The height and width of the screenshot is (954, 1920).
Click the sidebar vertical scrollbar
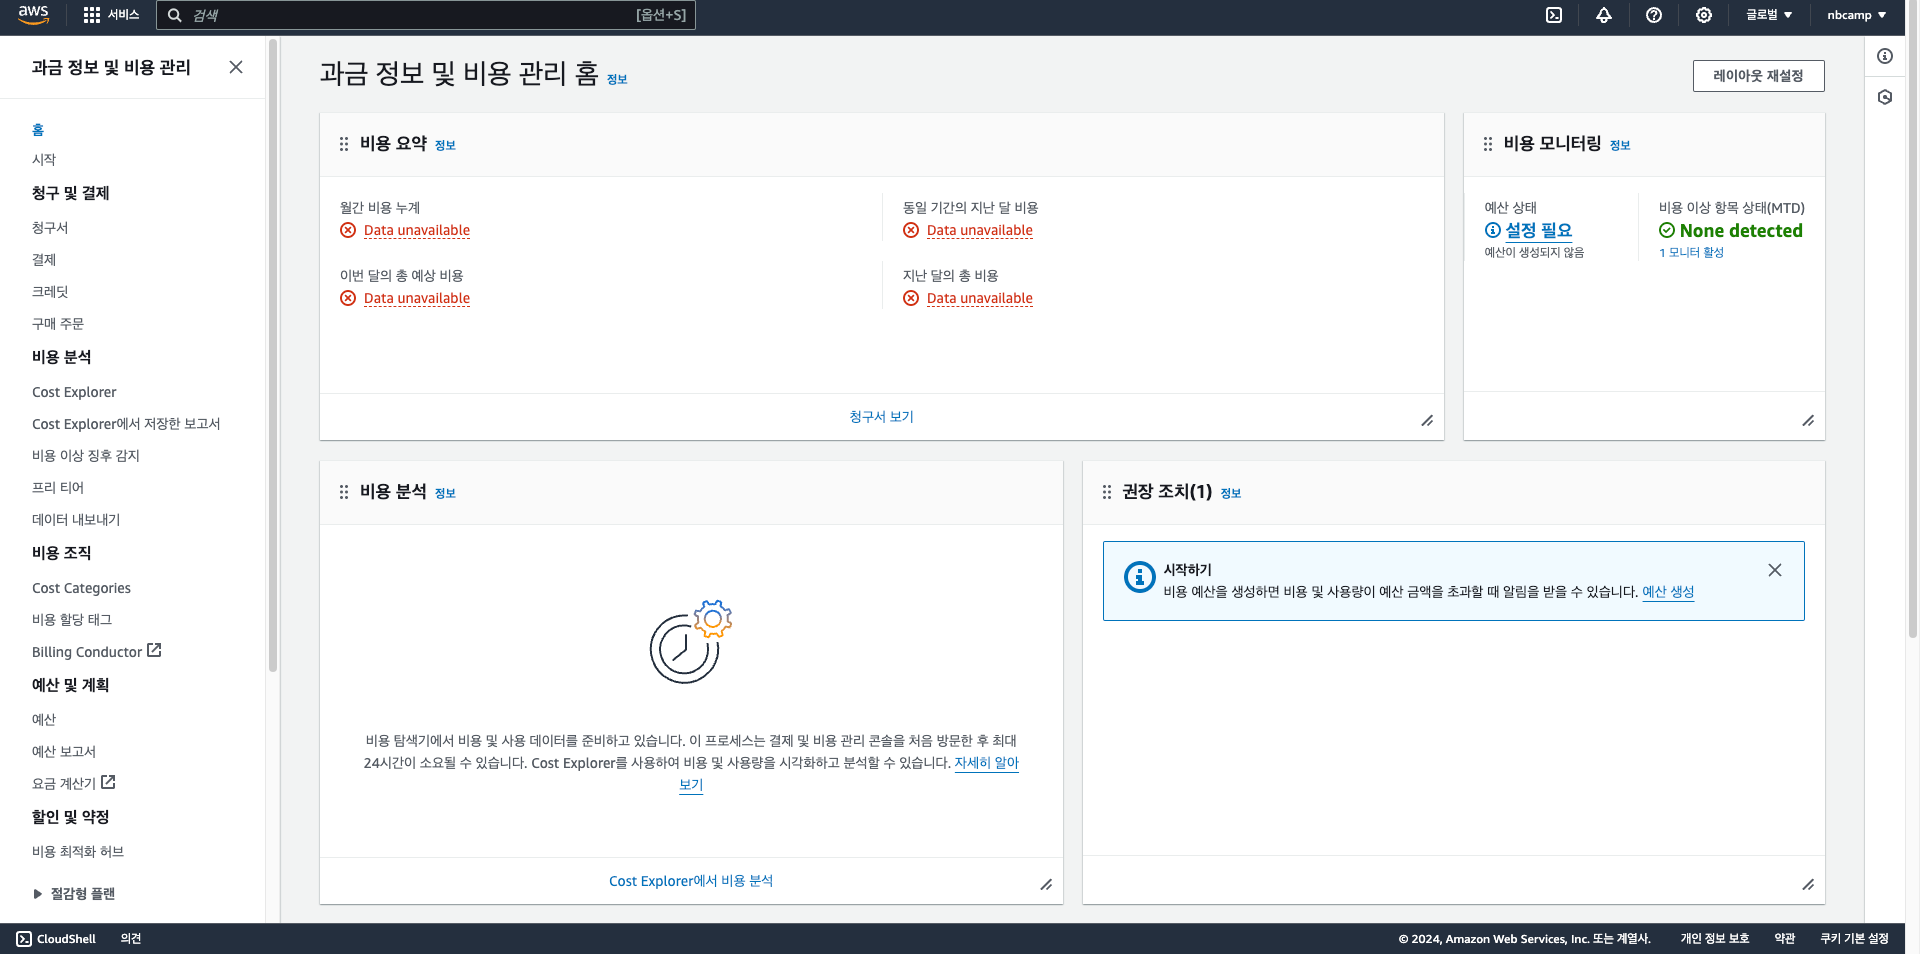point(273,355)
